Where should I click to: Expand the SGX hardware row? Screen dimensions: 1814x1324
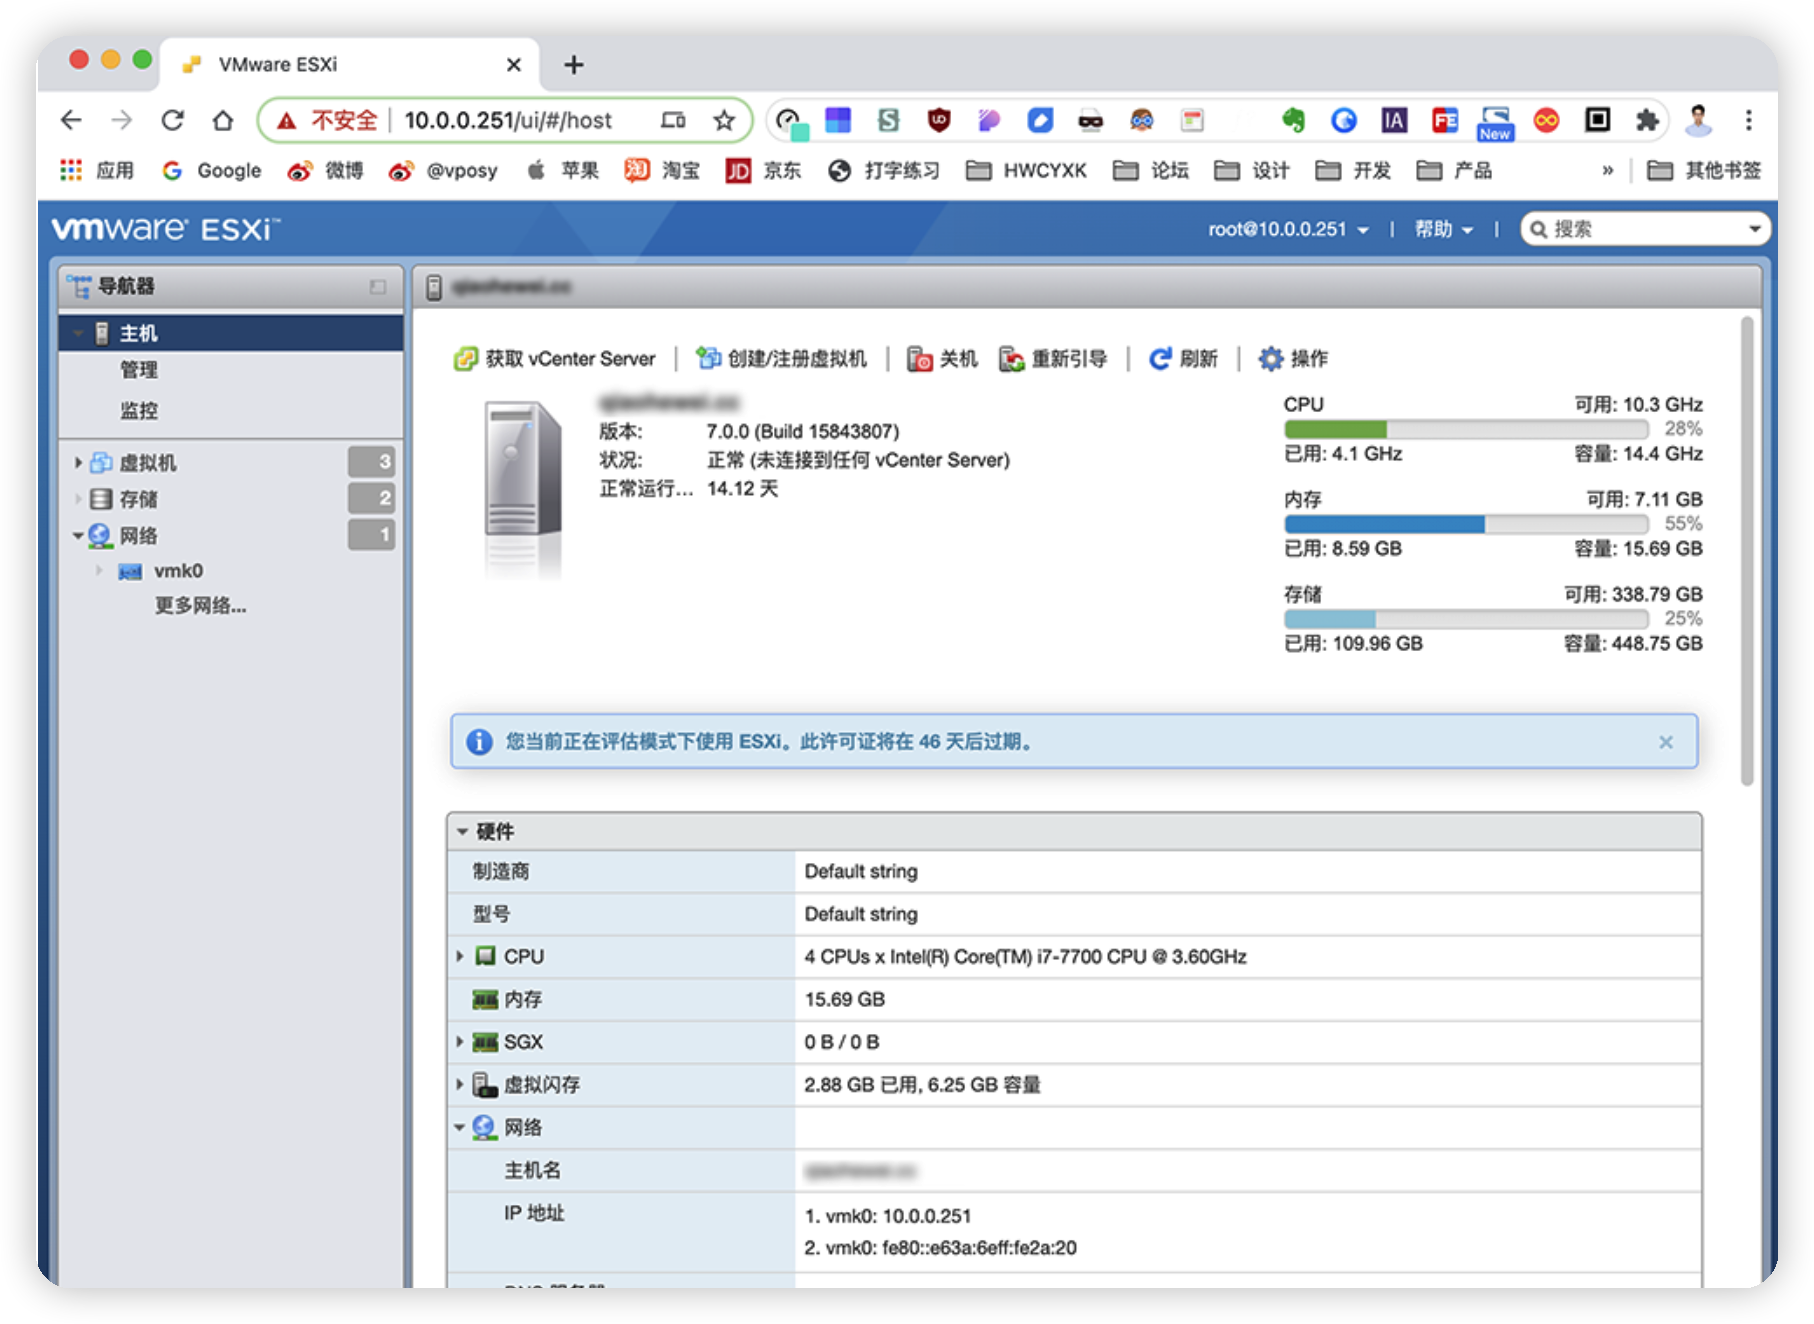pos(460,1042)
